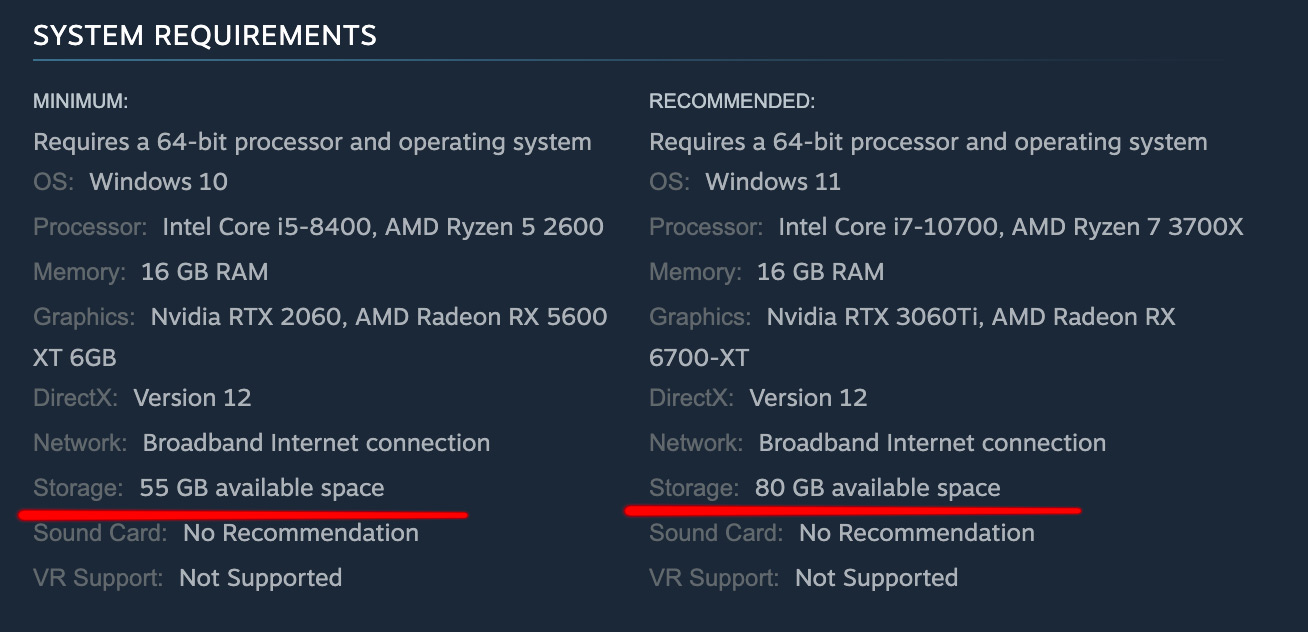Screen dimensions: 1308x632
Task: Click the 55 GB available space text
Action: pos(262,489)
